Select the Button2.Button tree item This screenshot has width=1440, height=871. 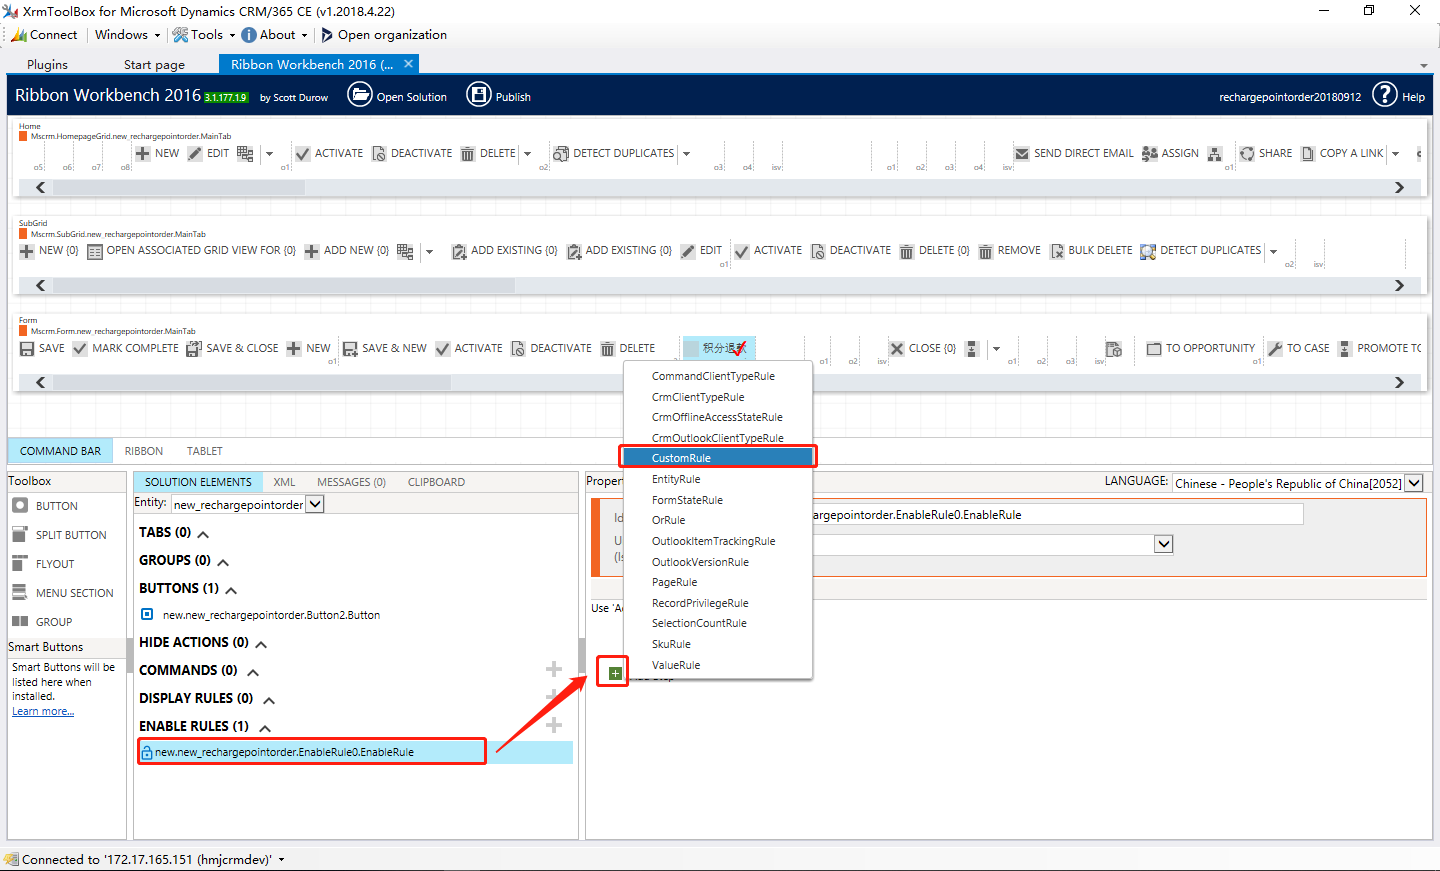coord(271,615)
